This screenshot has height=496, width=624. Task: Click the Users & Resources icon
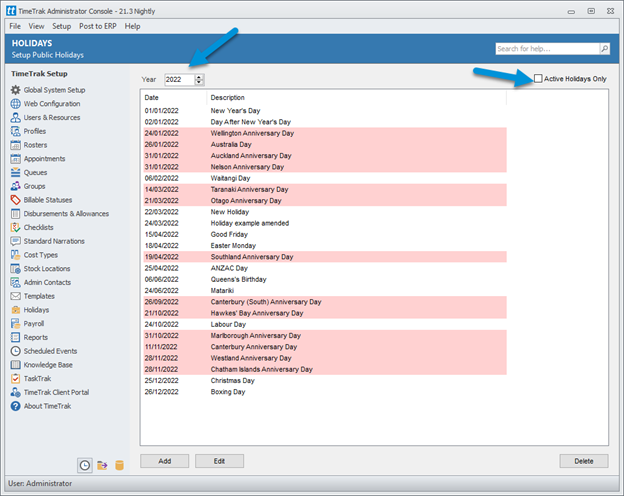pyautogui.click(x=15, y=117)
